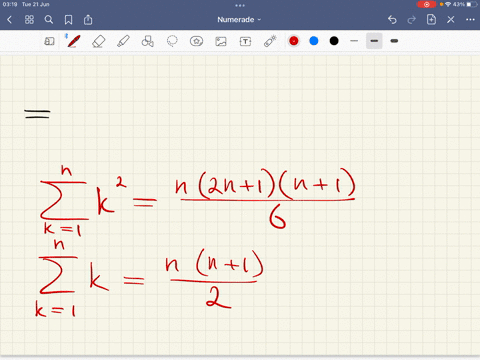Select the Eraser tool
This screenshot has width=480, height=360.
98,41
